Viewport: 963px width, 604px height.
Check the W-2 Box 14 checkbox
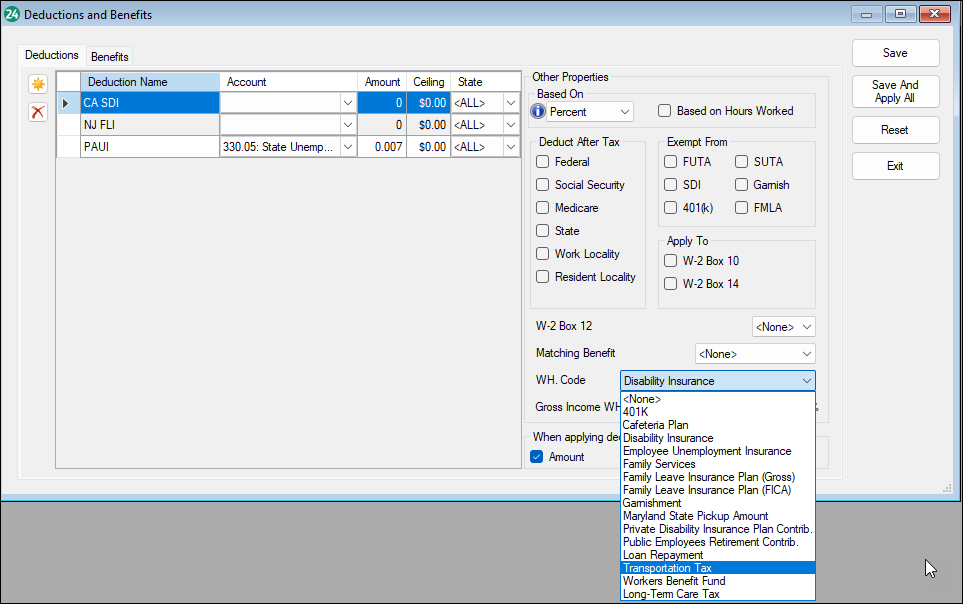click(x=671, y=284)
